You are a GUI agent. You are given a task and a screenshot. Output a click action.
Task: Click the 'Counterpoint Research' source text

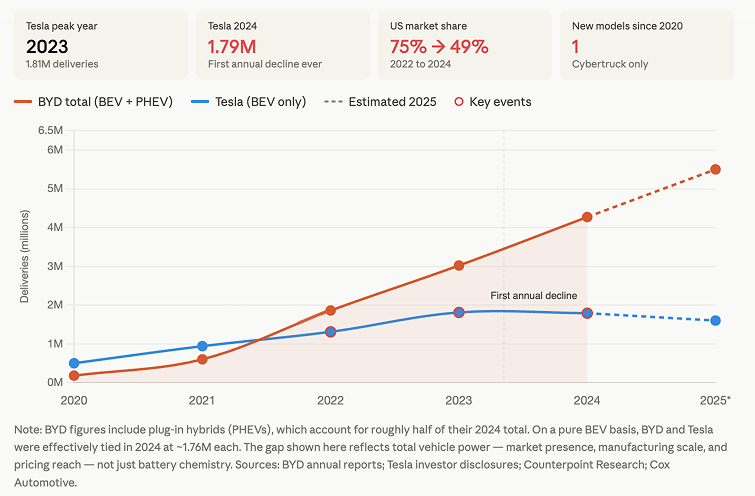(584, 465)
